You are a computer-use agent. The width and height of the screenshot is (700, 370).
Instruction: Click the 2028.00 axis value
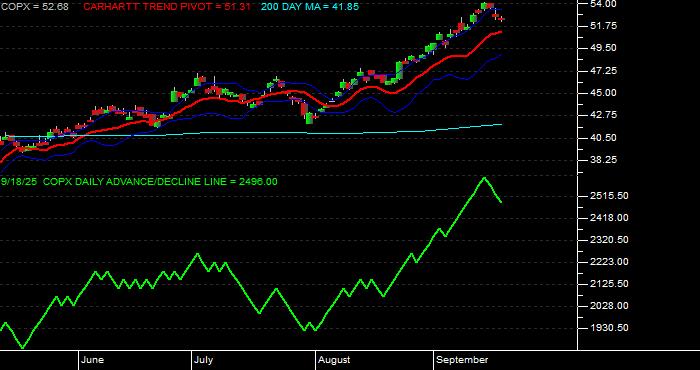pyautogui.click(x=610, y=306)
